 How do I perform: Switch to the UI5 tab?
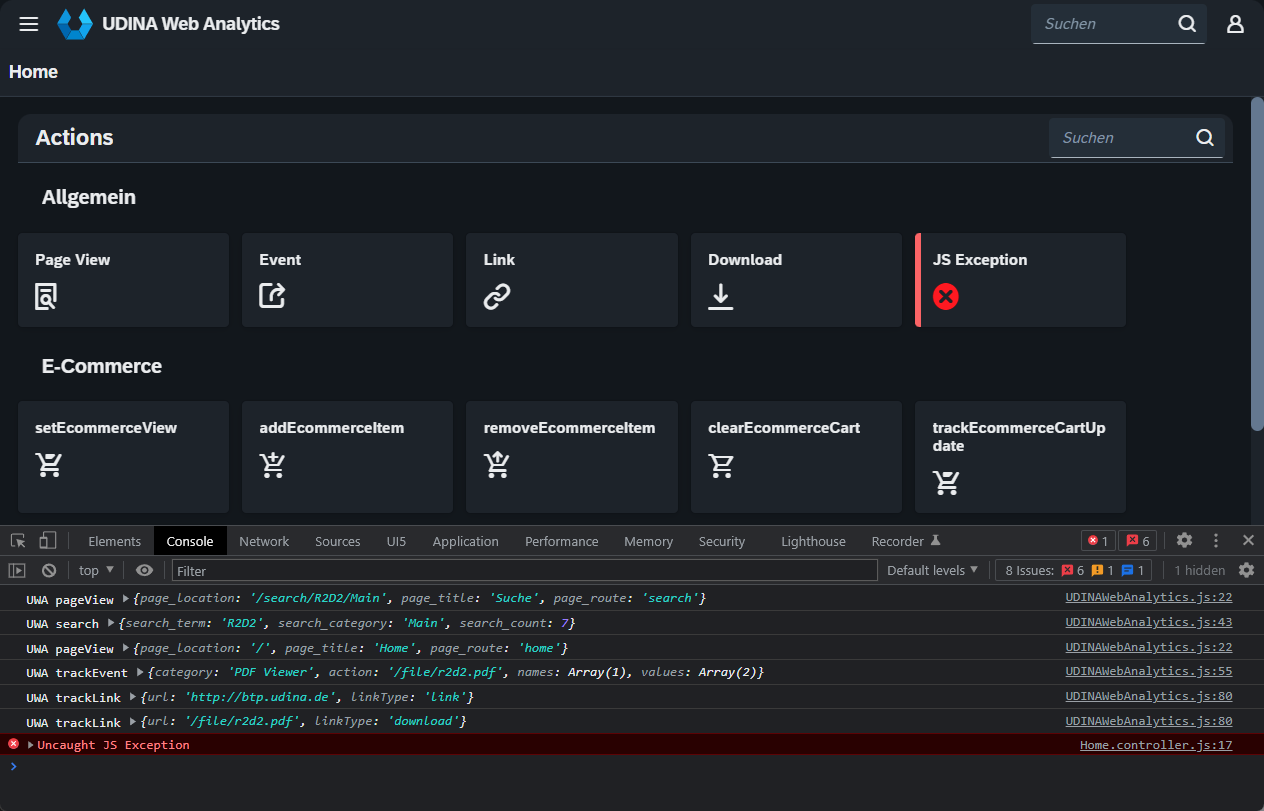(x=396, y=541)
